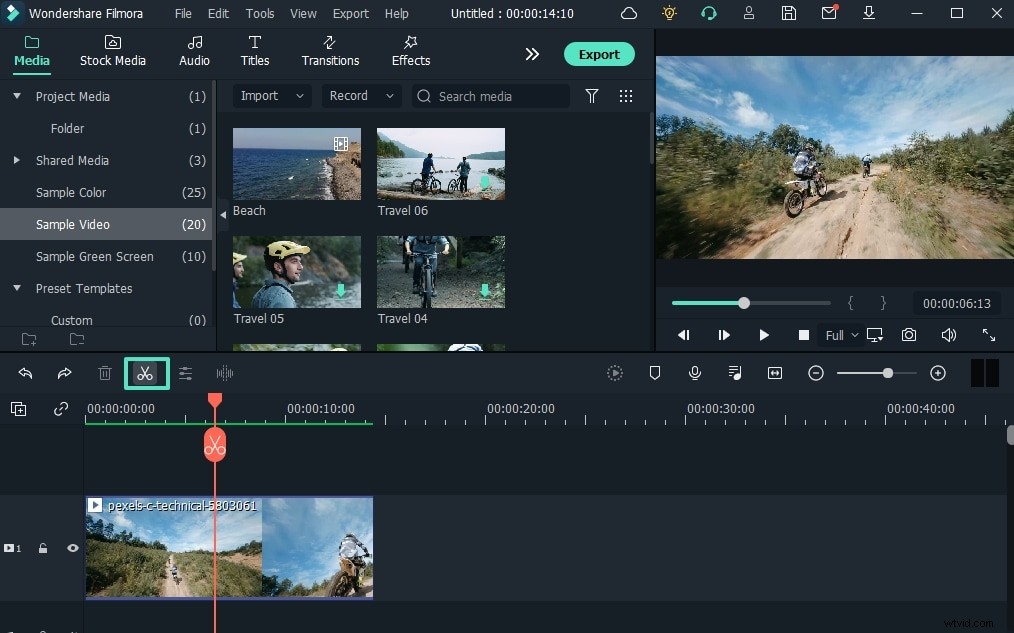Viewport: 1014px width, 633px height.
Task: Record a voiceover with the microphone icon
Action: [695, 373]
